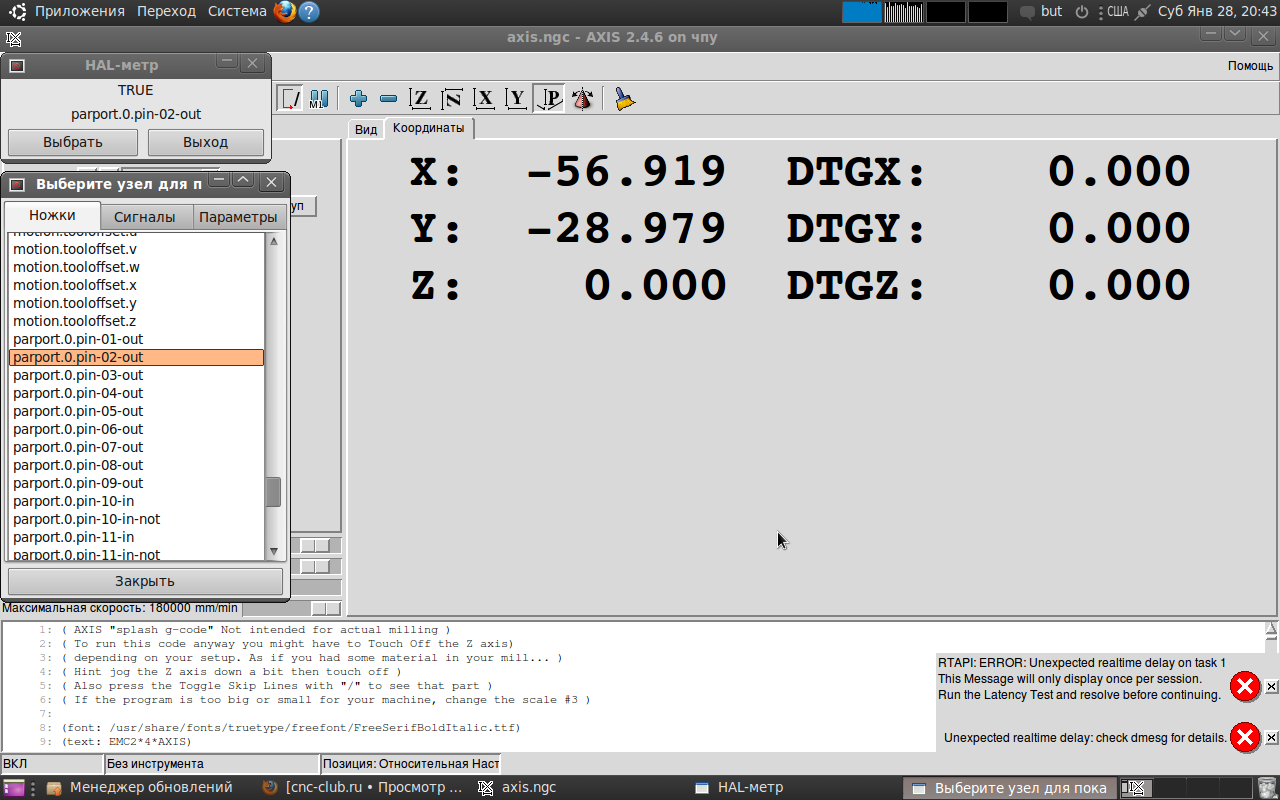Show the desktop with the bottom-left panel icon
Screen dimensions: 1280x800
click(14, 788)
